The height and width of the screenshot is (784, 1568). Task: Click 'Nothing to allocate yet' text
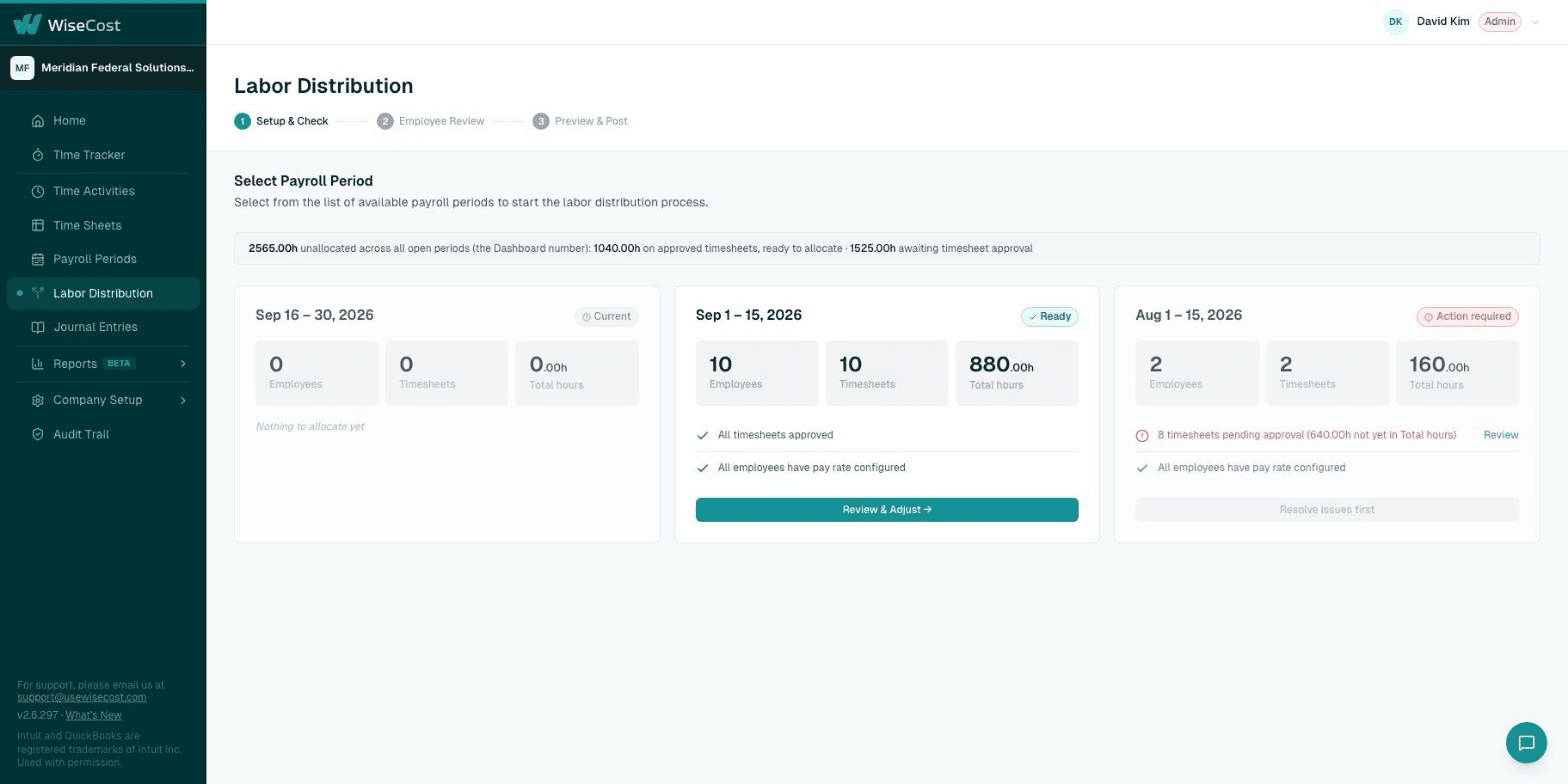click(x=310, y=427)
